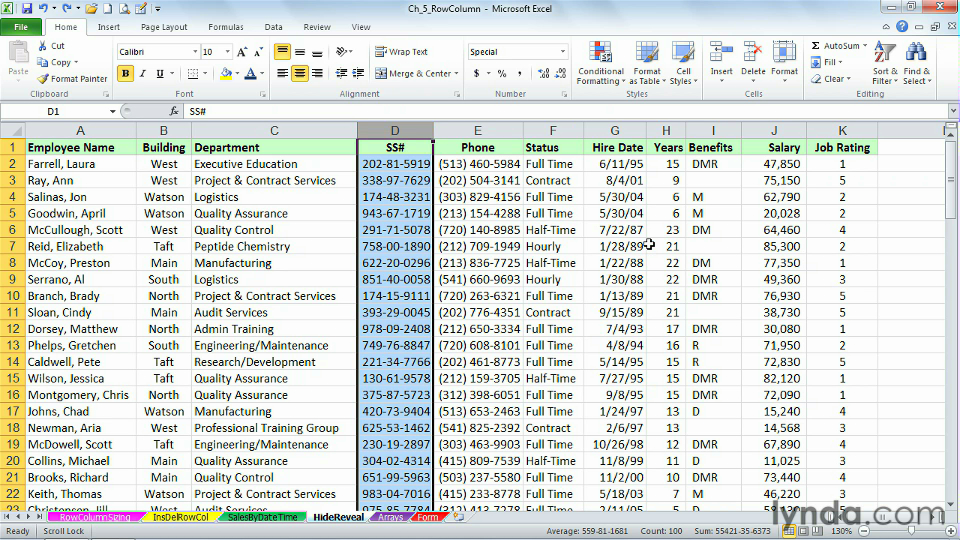Click the Save icon in Quick Access toolbar
This screenshot has height=540, width=960.
27,9
